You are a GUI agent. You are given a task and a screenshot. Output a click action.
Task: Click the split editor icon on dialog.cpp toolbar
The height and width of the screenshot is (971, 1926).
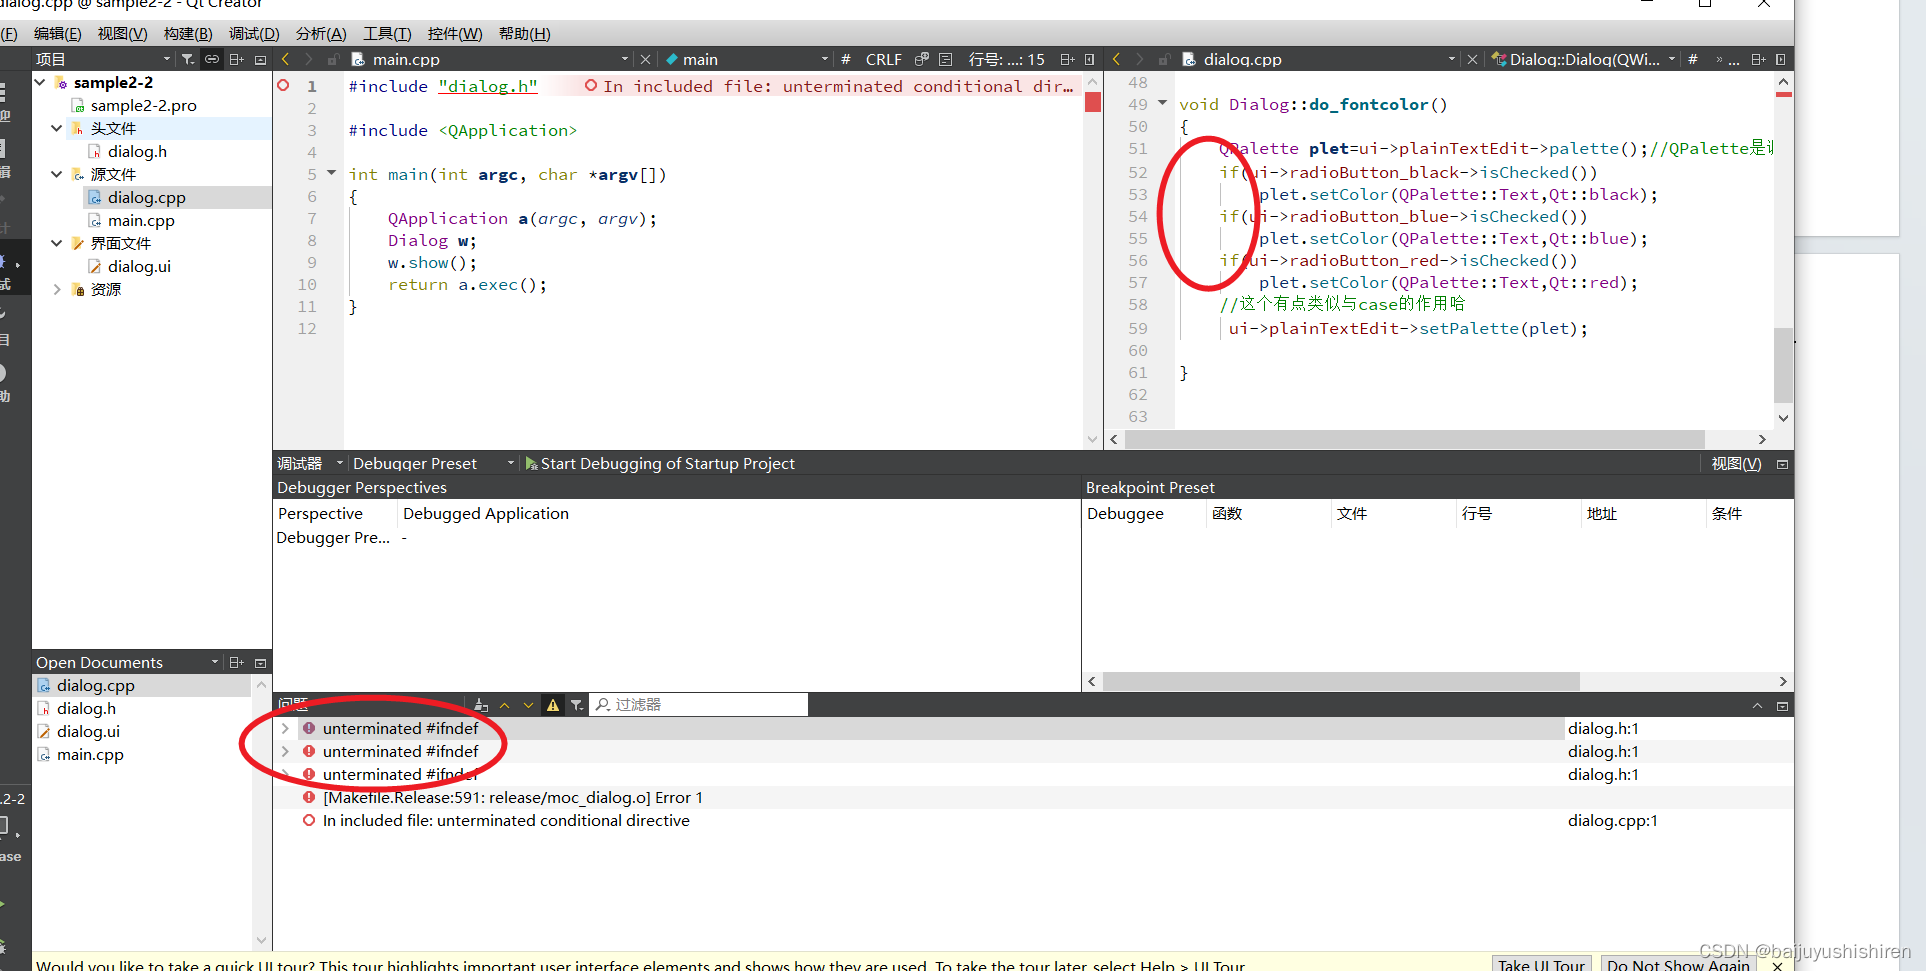point(1757,59)
